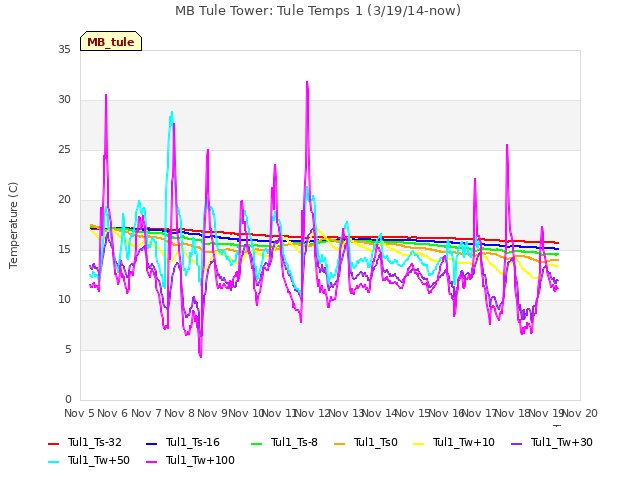This screenshot has width=640, height=480.
Task: Click the Nov 9 x-axis label
Action: [213, 413]
